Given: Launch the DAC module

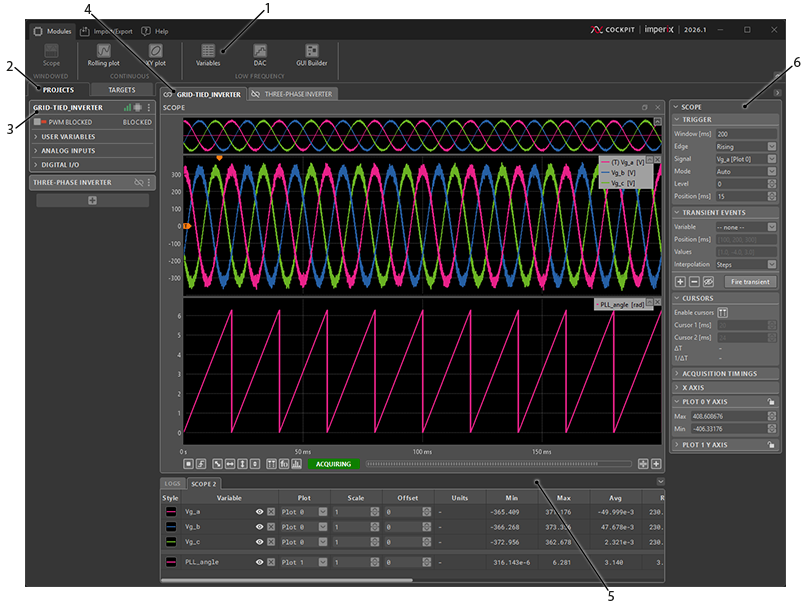Looking at the screenshot, I should (x=259, y=54).
